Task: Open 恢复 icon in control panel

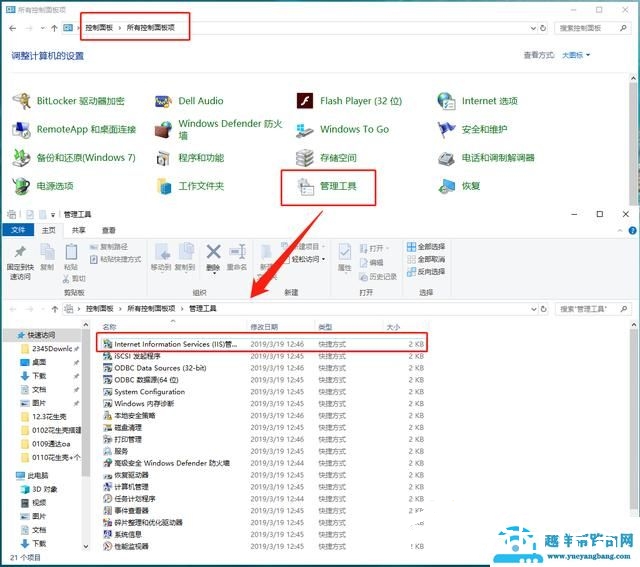Action: [x=447, y=187]
